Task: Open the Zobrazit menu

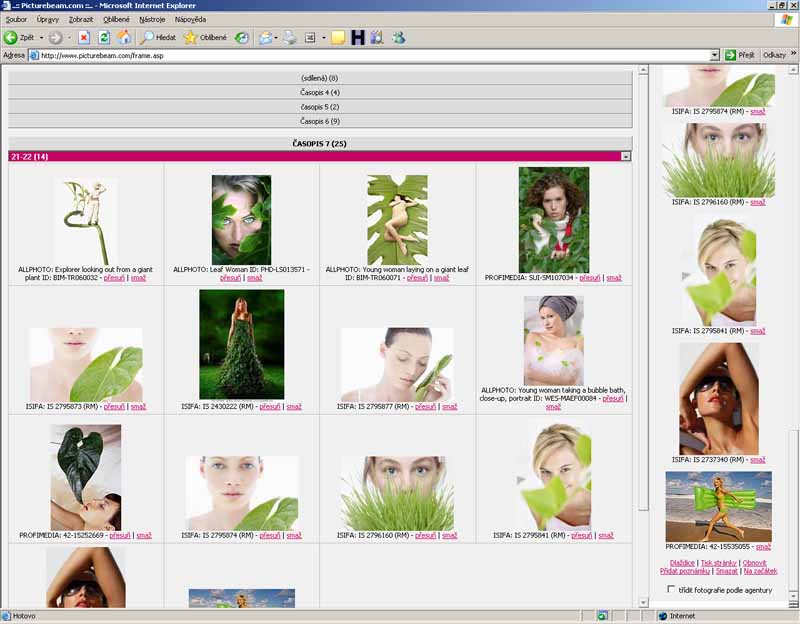Action: point(82,19)
